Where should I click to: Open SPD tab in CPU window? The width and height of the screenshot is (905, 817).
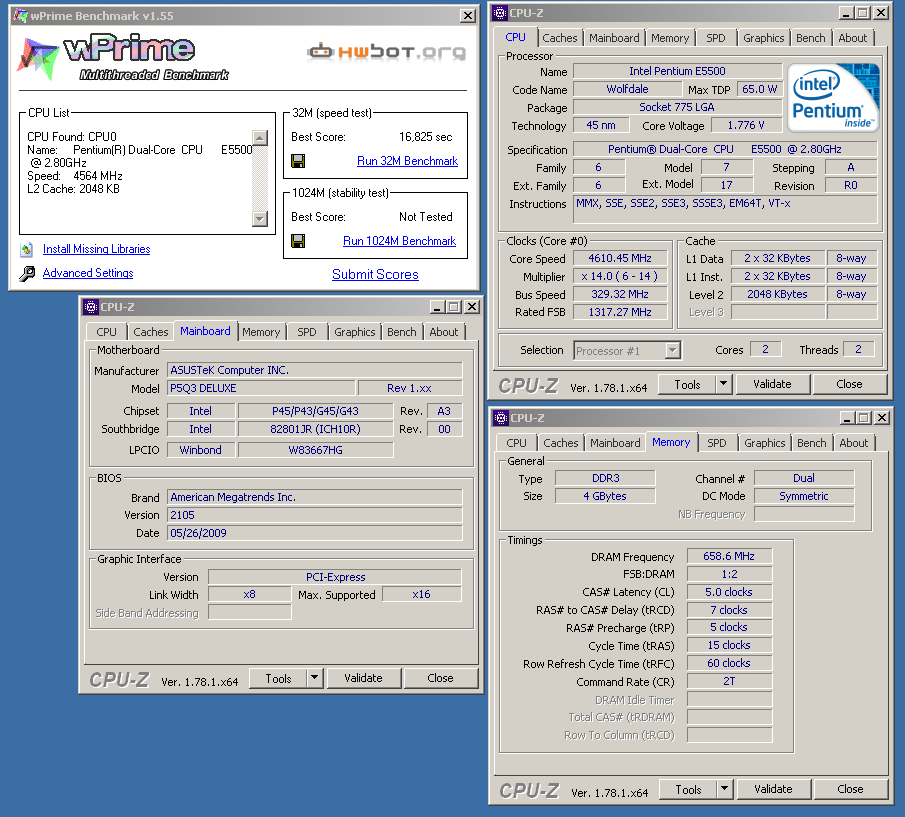tap(716, 38)
